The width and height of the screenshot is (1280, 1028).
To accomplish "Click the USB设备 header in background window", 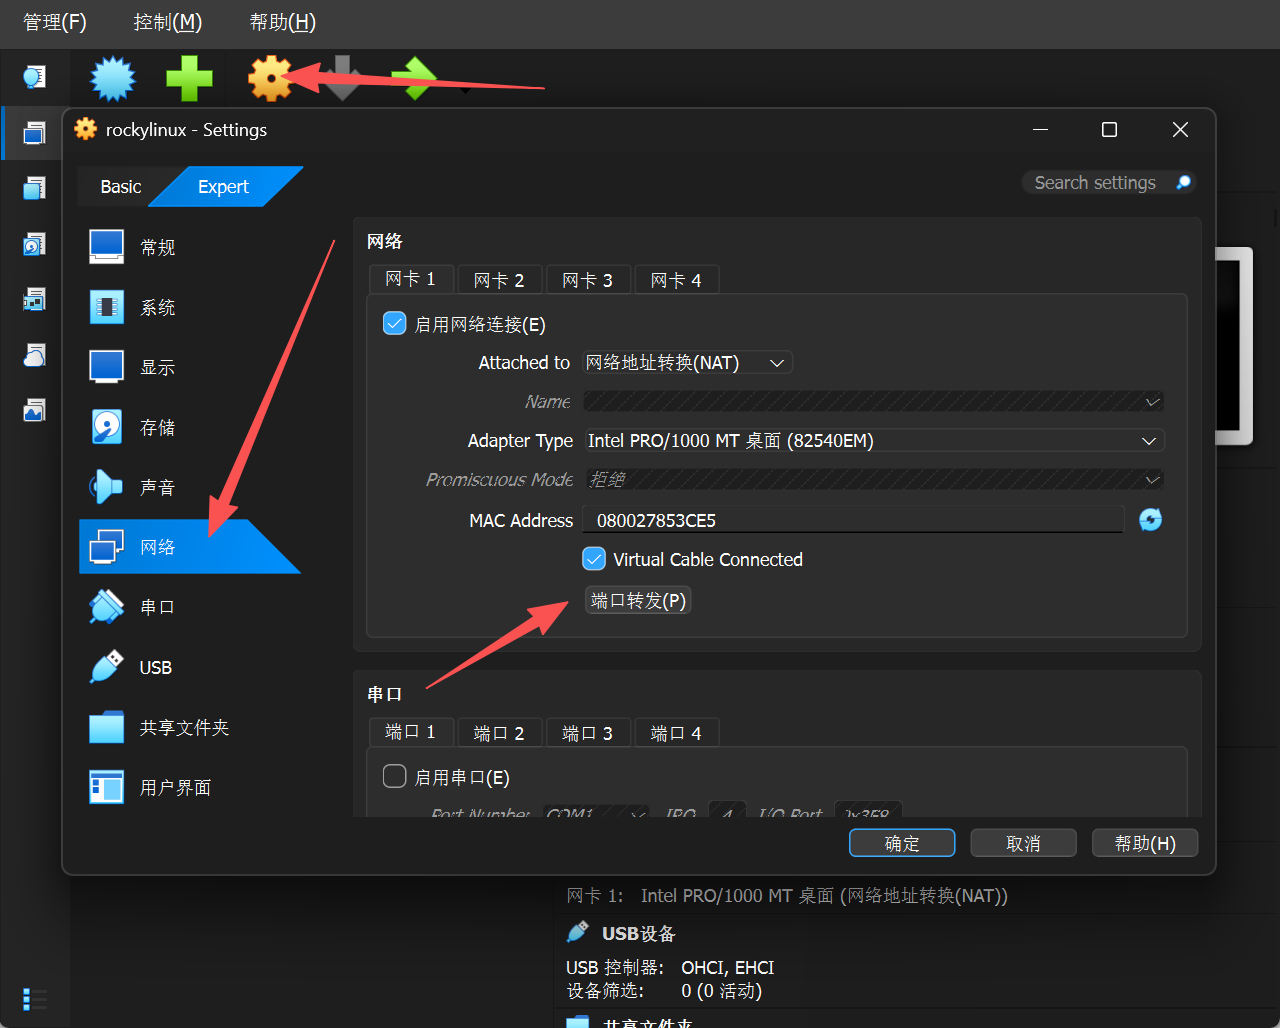I will [638, 933].
